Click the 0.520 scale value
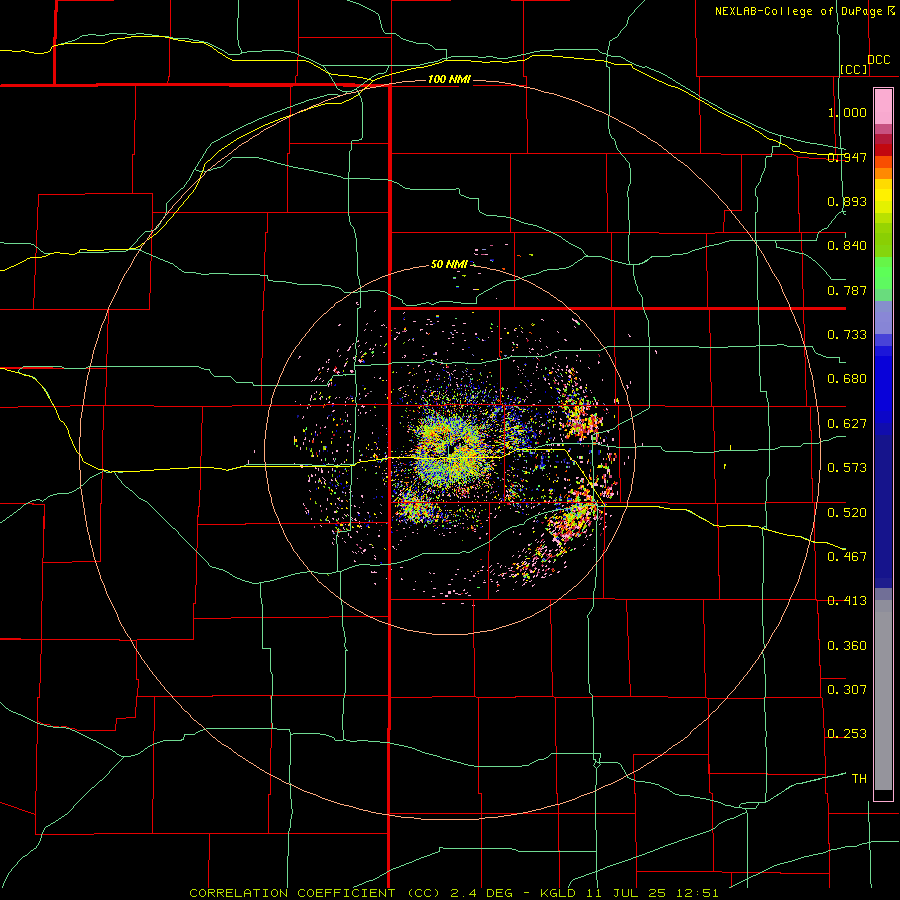Viewport: 900px width, 900px height. tap(847, 512)
